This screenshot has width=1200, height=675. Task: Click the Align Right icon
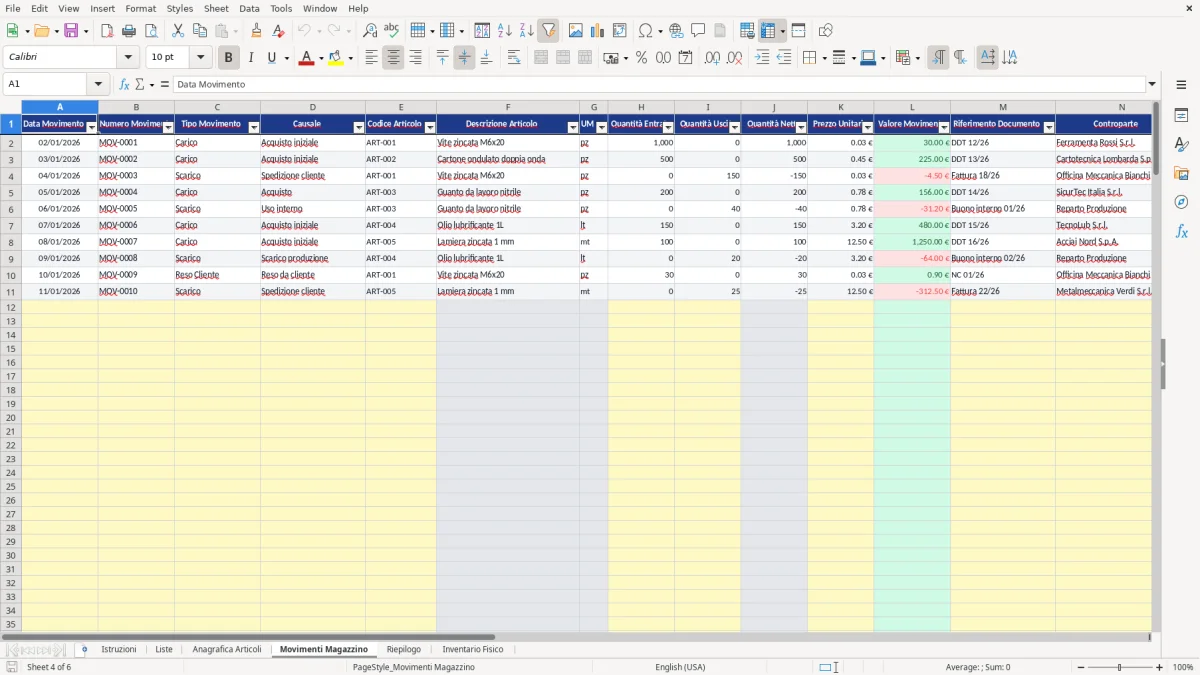click(415, 58)
